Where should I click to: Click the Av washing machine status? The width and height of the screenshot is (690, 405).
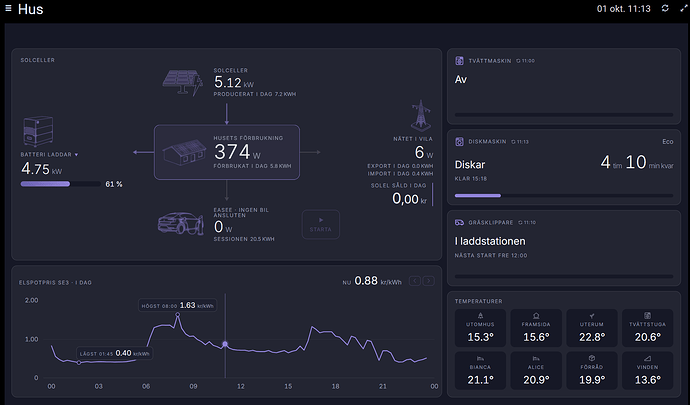(x=460, y=80)
